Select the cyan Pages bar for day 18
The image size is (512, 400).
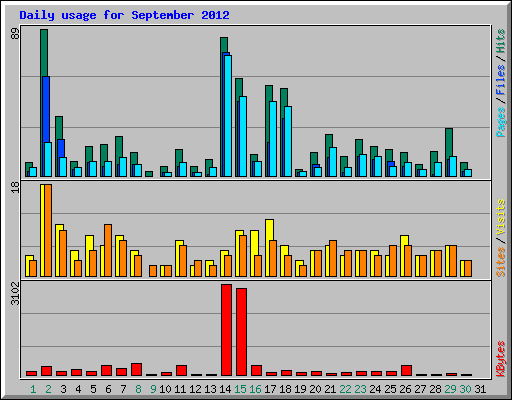(x=288, y=141)
